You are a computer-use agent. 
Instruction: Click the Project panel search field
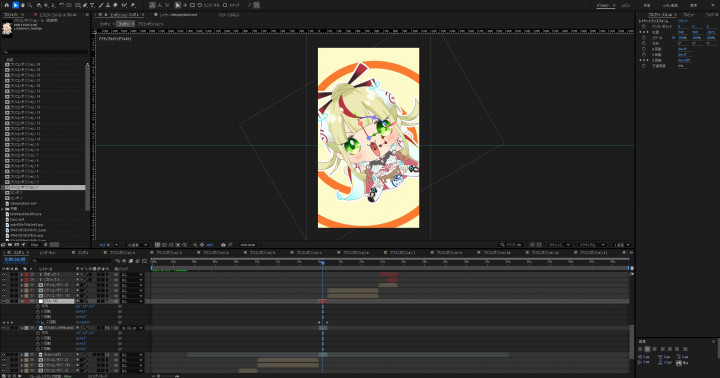(45, 52)
